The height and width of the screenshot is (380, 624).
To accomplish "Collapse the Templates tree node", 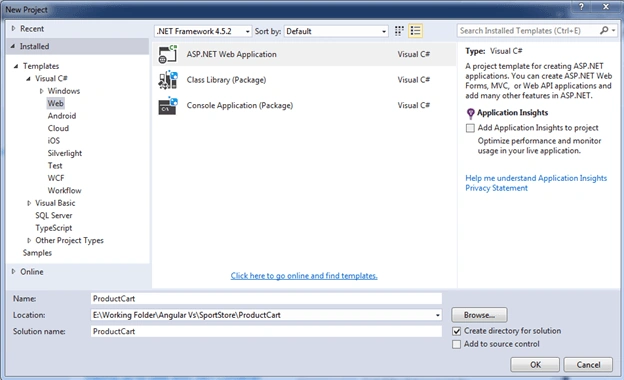I will click(16, 66).
